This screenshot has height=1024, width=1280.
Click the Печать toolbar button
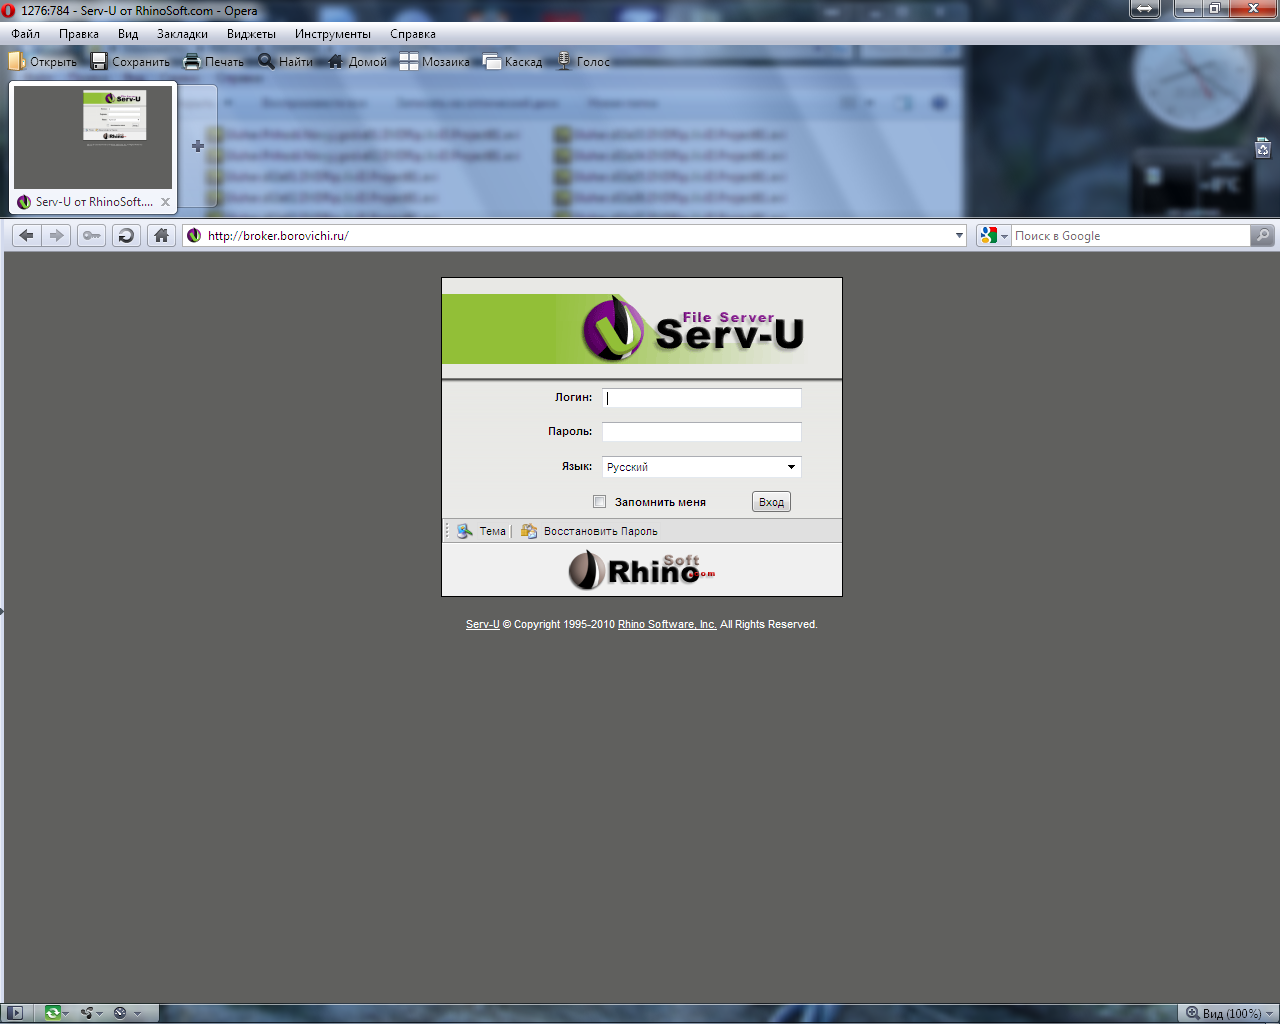pyautogui.click(x=214, y=62)
